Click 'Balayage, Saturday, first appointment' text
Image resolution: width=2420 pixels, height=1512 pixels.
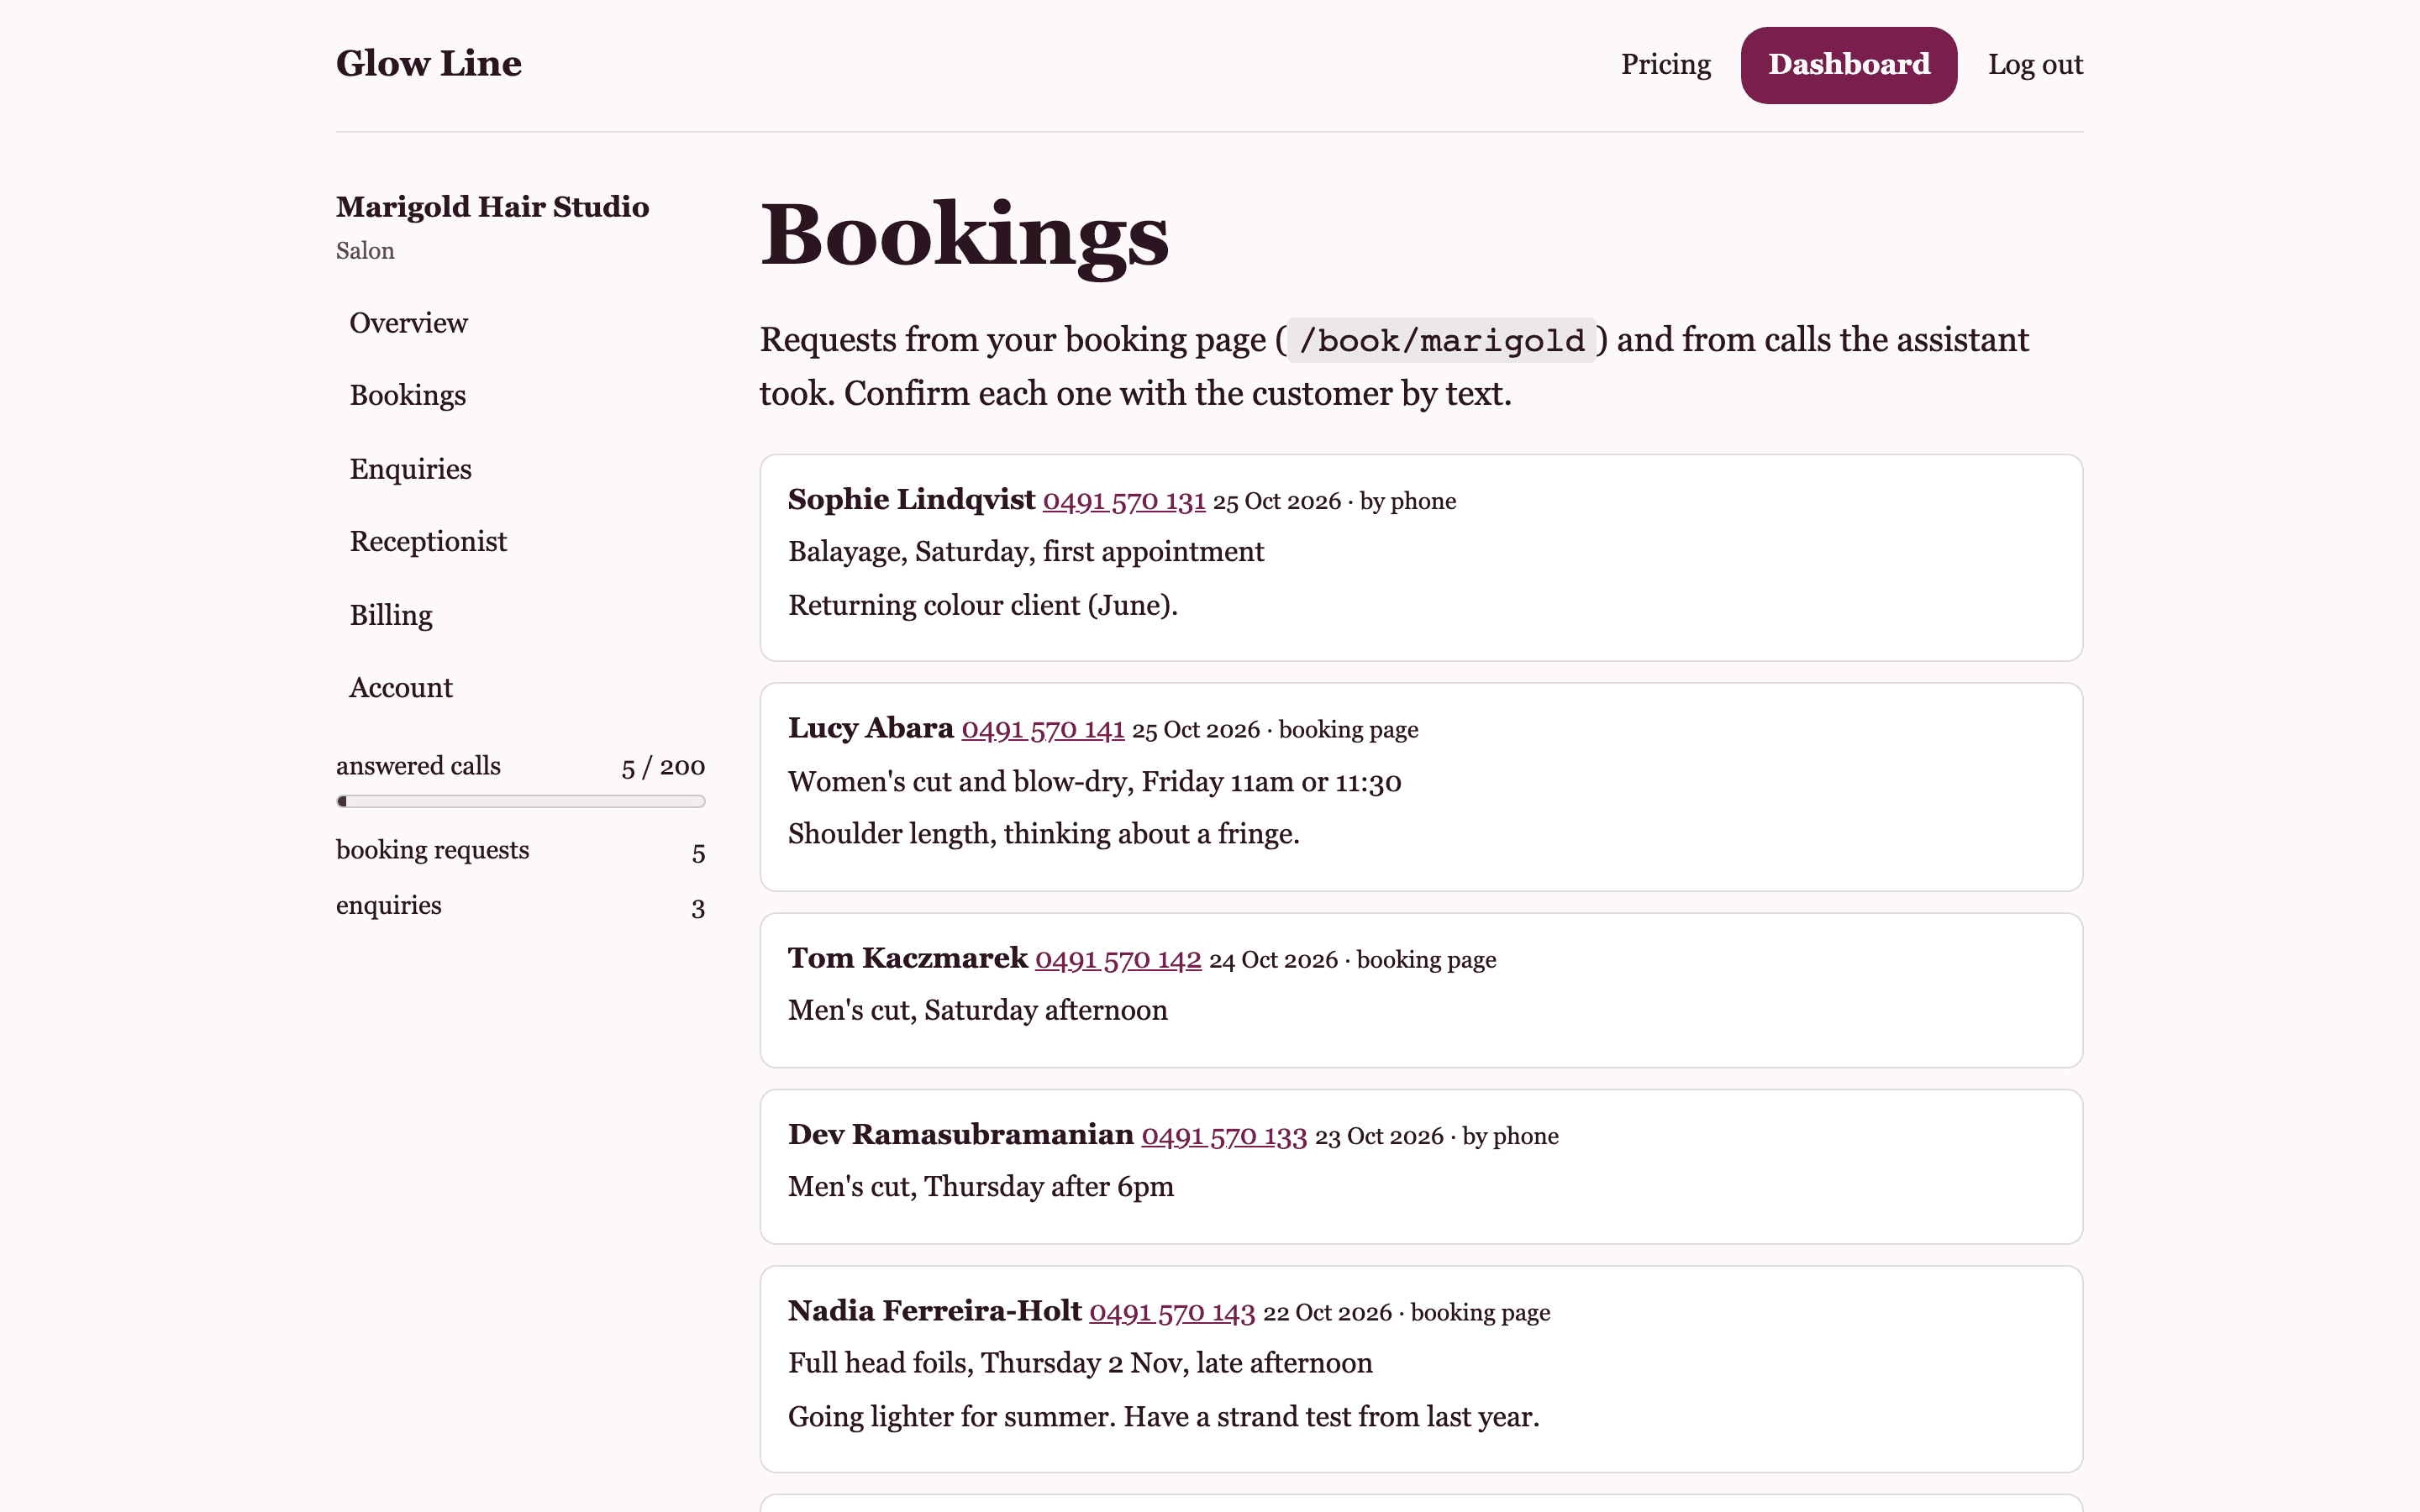pos(1026,552)
